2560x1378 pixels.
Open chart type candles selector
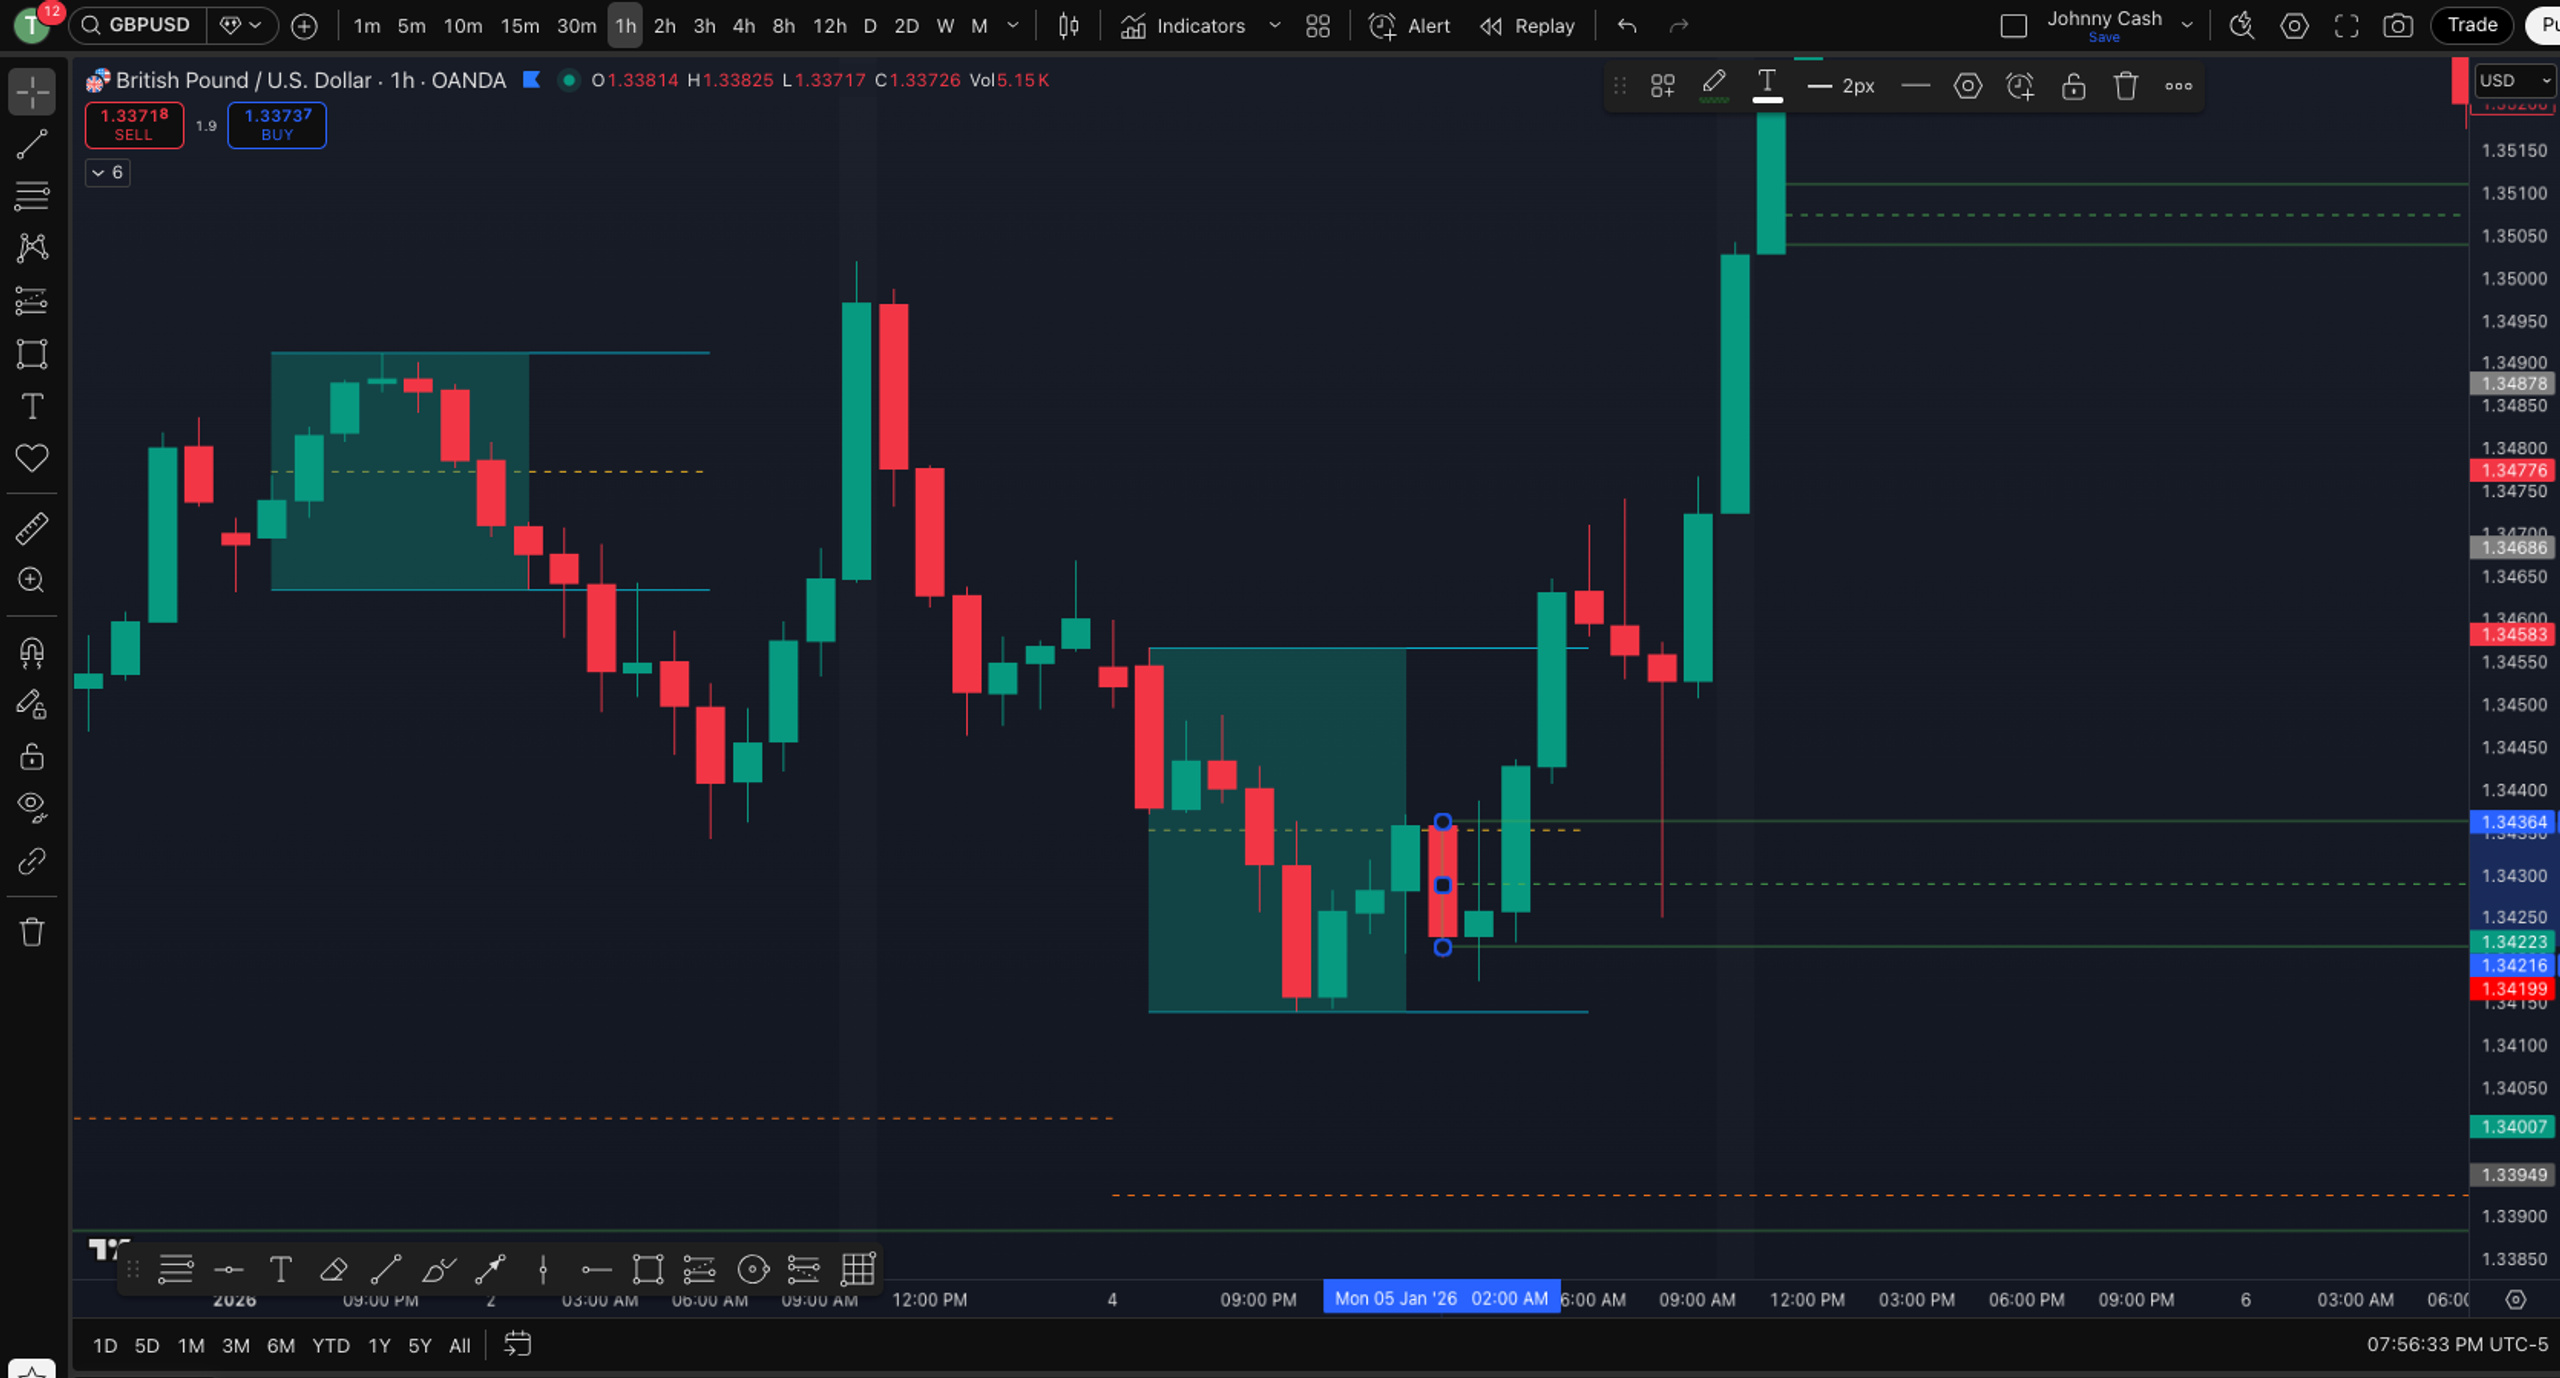(1069, 26)
